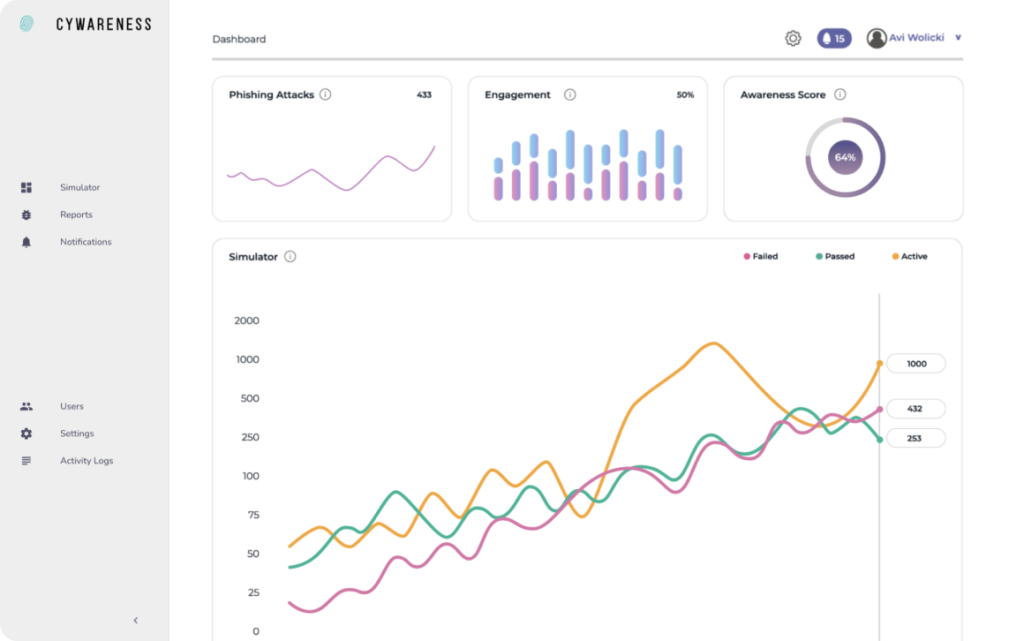Click the Dashboard breadcrumb title
Viewport: 1024px width, 641px height.
[x=239, y=40]
